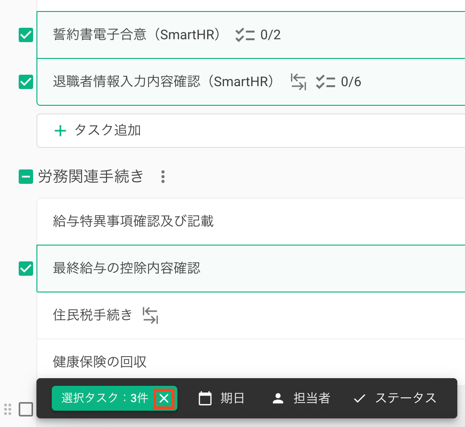Click the person icon for 担当者
This screenshot has height=427, width=465.
coord(278,398)
